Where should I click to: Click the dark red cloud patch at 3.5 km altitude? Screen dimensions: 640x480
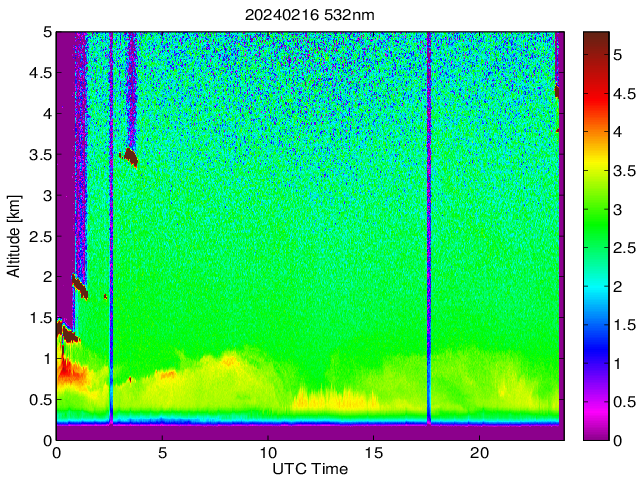[130, 157]
